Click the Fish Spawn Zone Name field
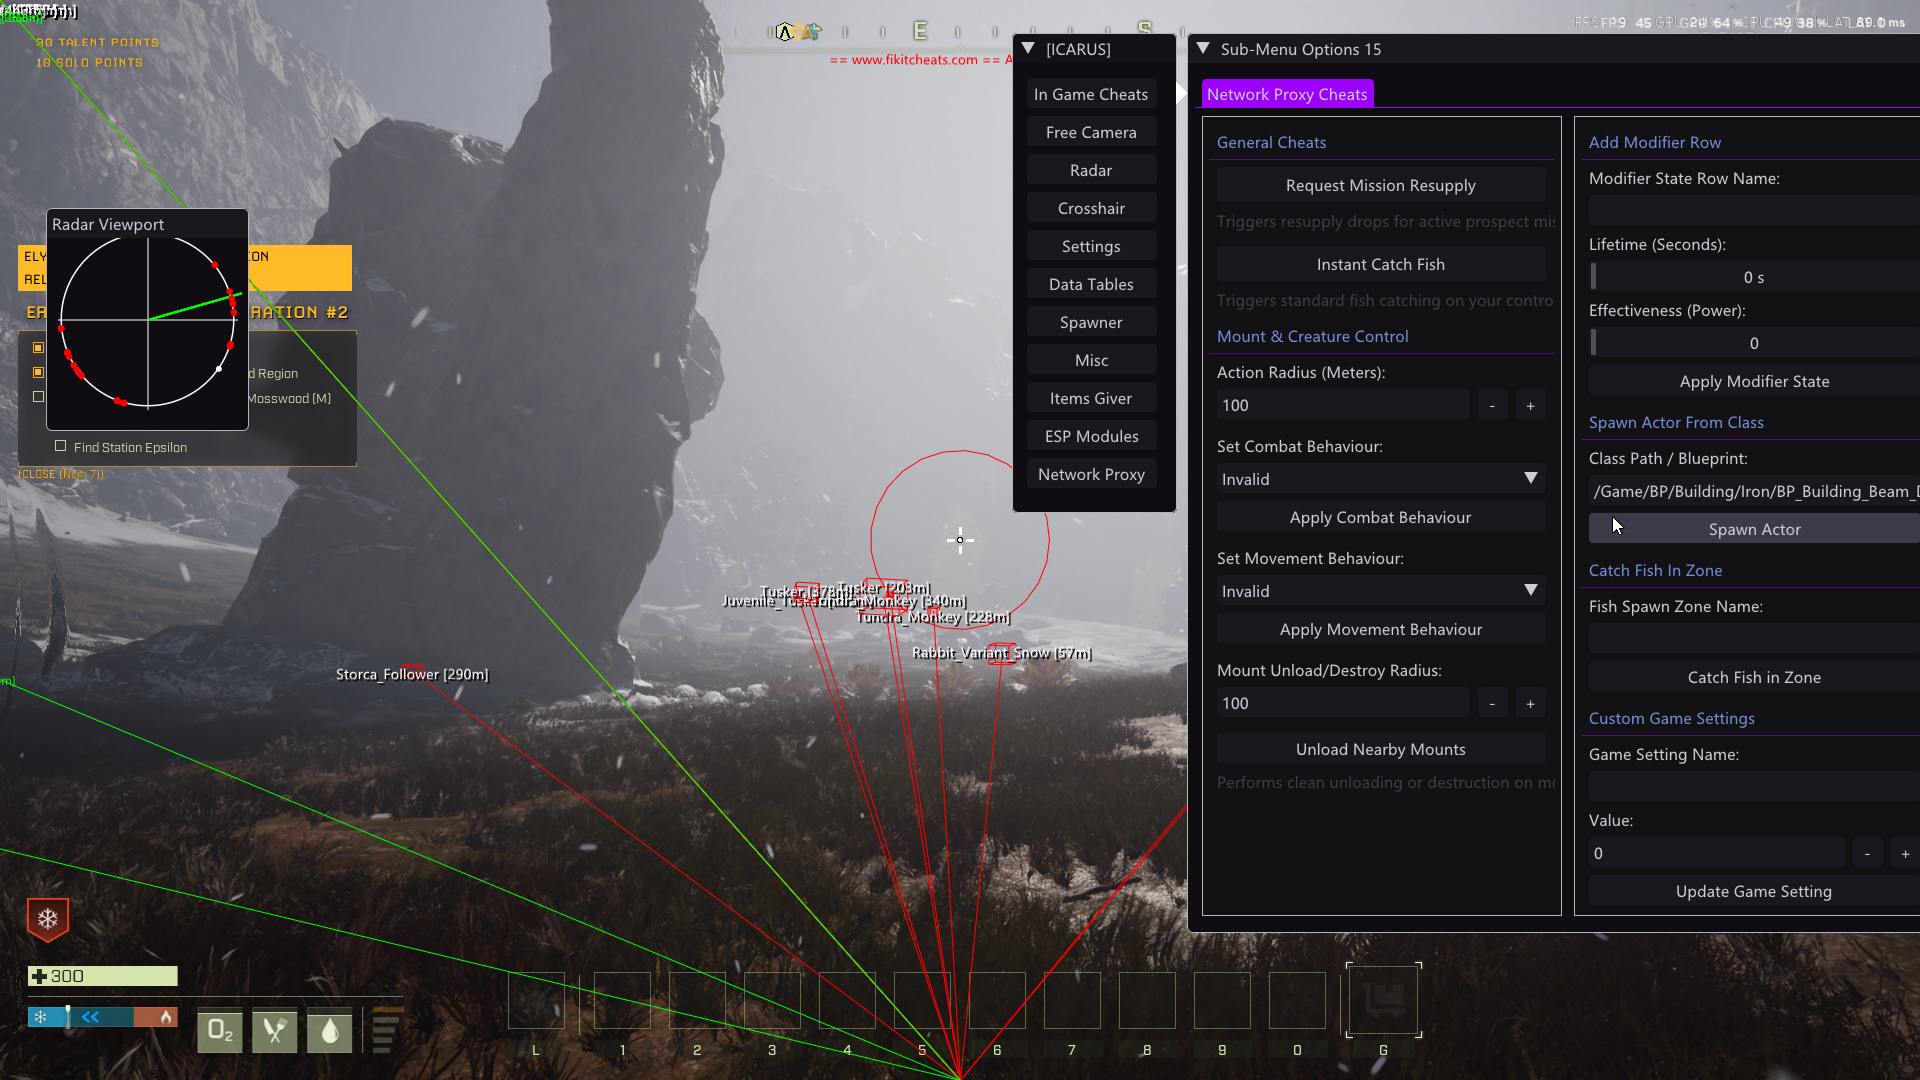 1754,639
